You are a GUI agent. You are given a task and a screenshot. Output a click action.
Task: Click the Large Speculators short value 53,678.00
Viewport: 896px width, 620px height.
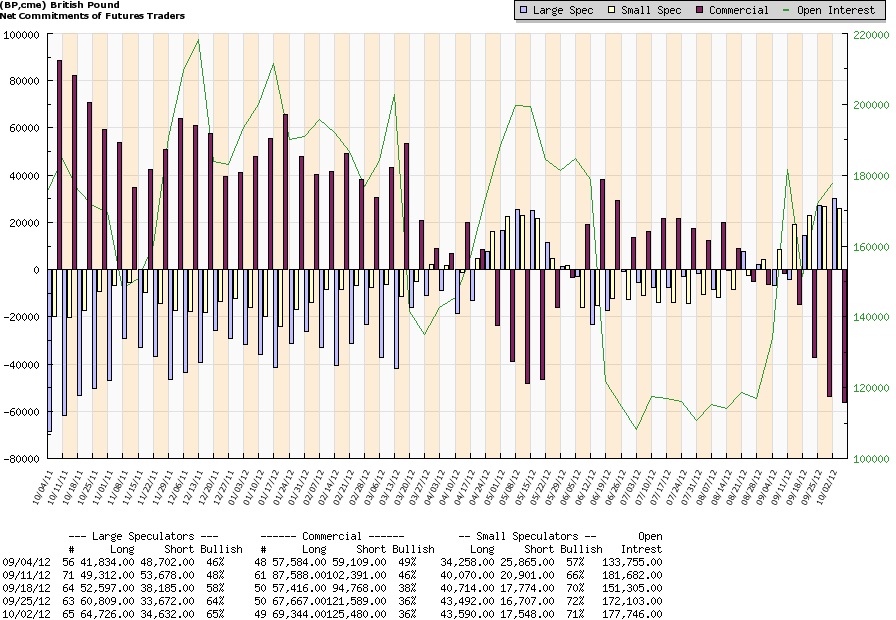(x=167, y=575)
